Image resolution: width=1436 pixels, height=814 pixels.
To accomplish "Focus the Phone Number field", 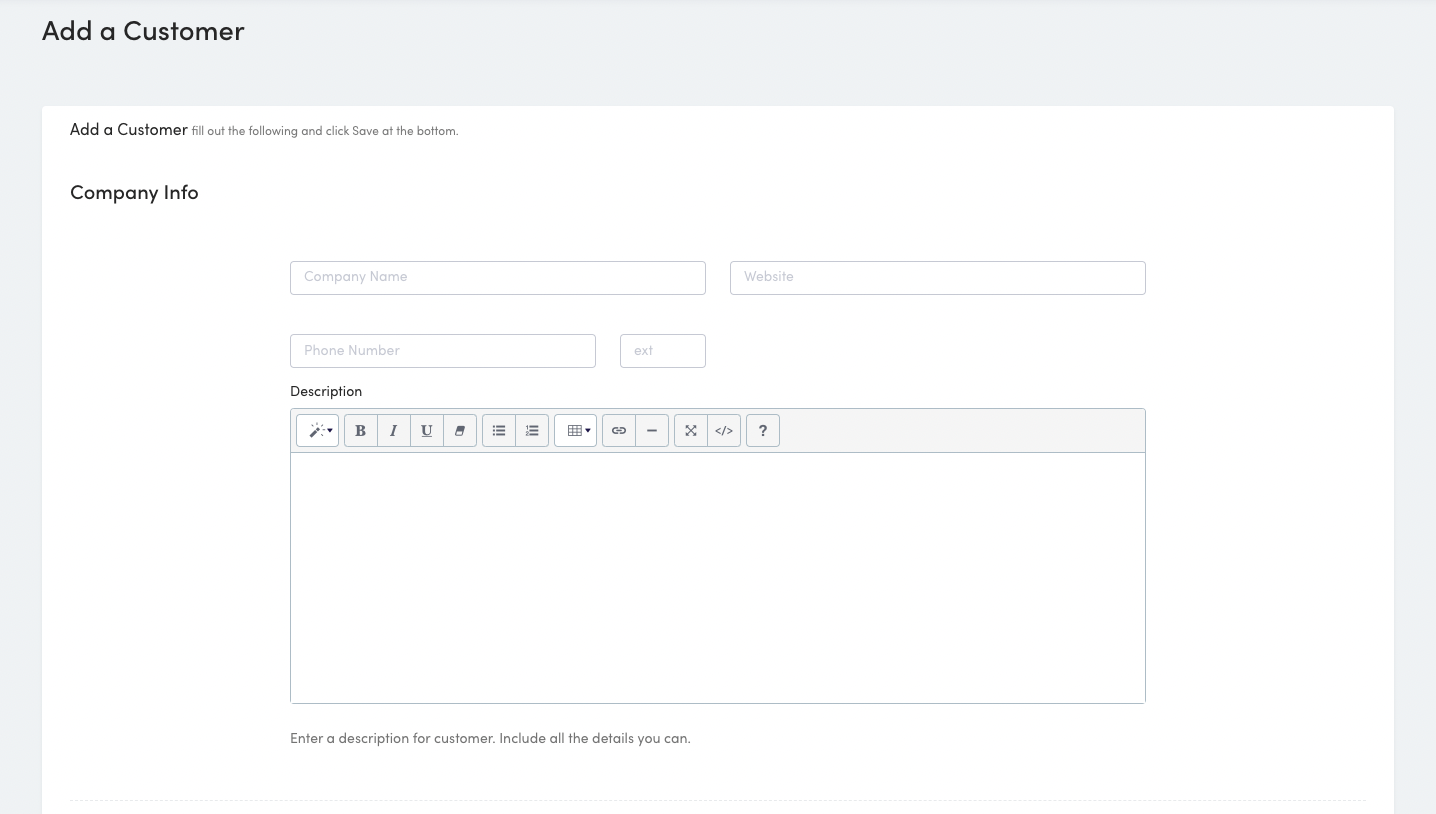I will pos(443,351).
